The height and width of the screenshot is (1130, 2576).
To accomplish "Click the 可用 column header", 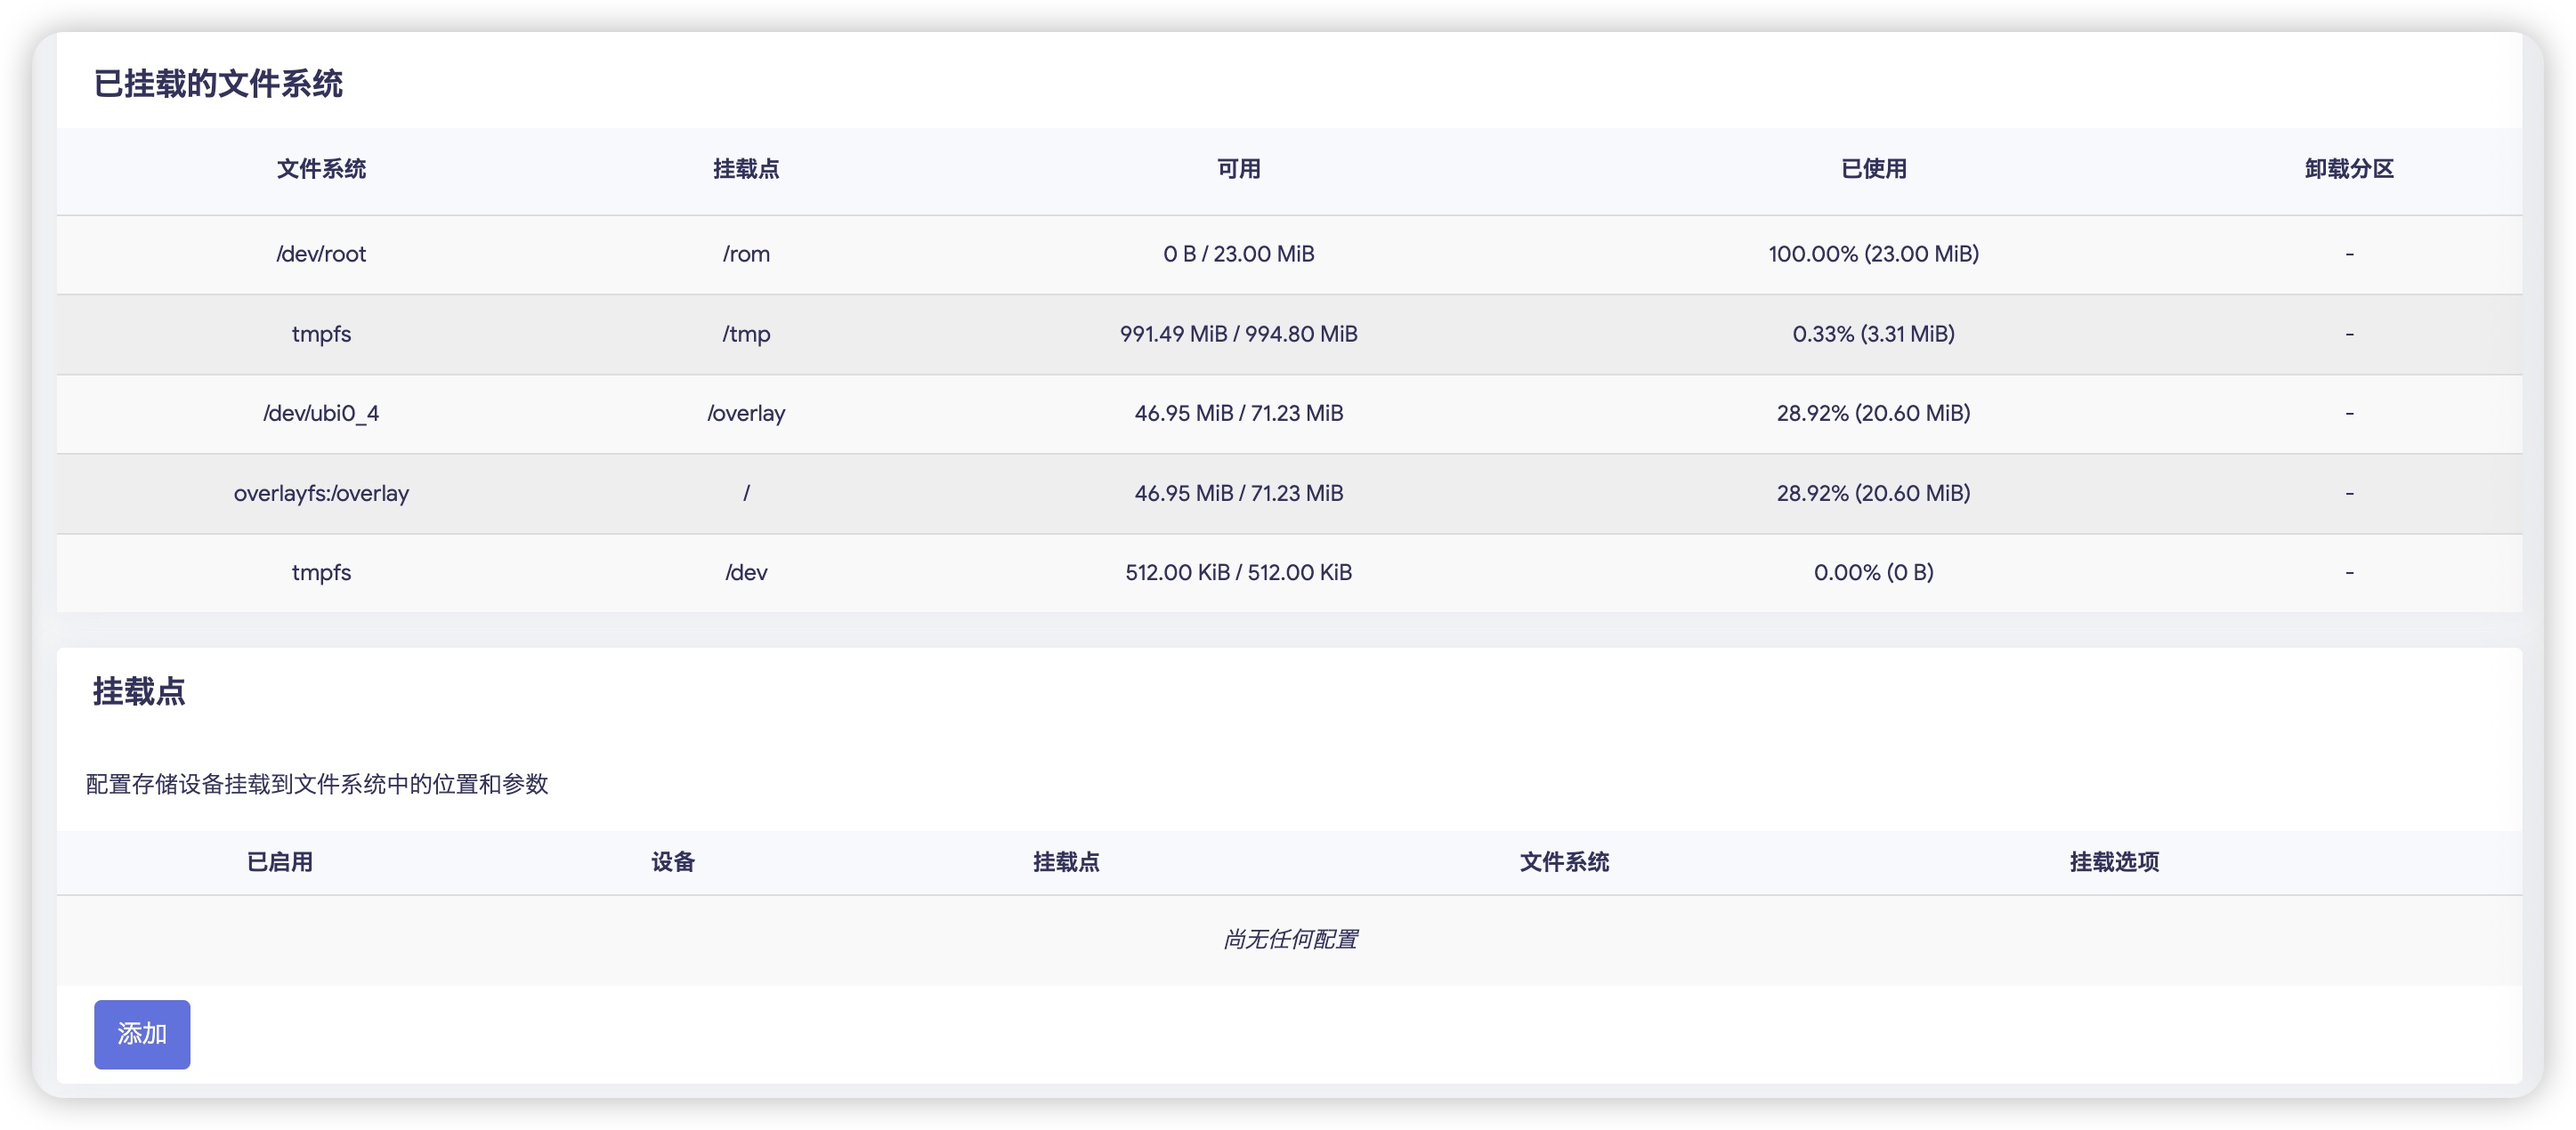I will click(1238, 169).
